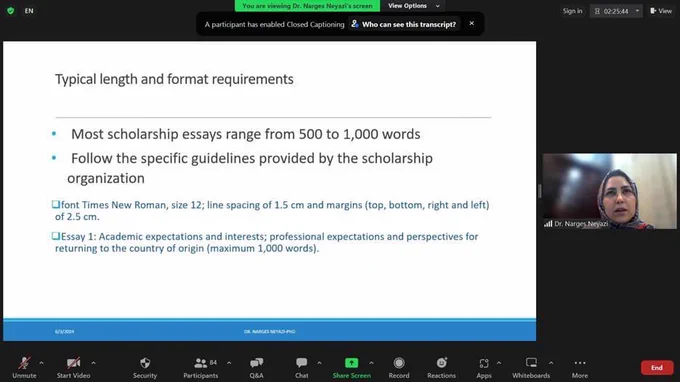The image size is (680, 382).
Task: Open the Security shield menu
Action: (x=145, y=367)
